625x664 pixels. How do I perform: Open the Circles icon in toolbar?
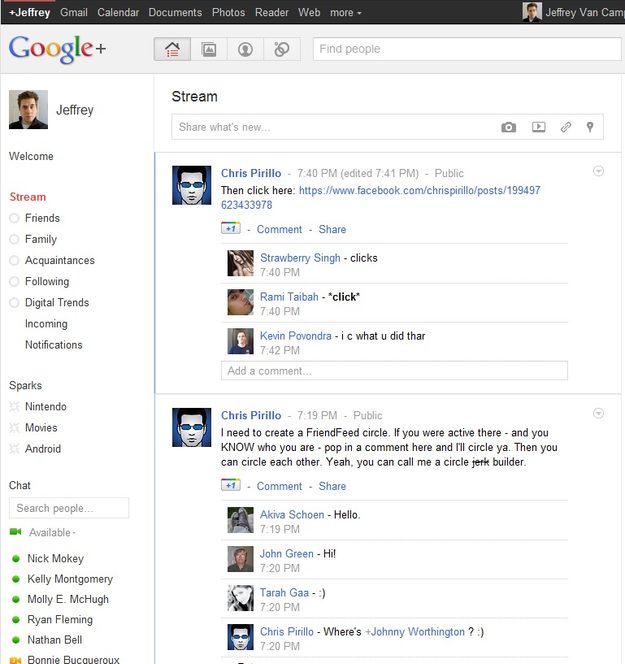pos(282,49)
